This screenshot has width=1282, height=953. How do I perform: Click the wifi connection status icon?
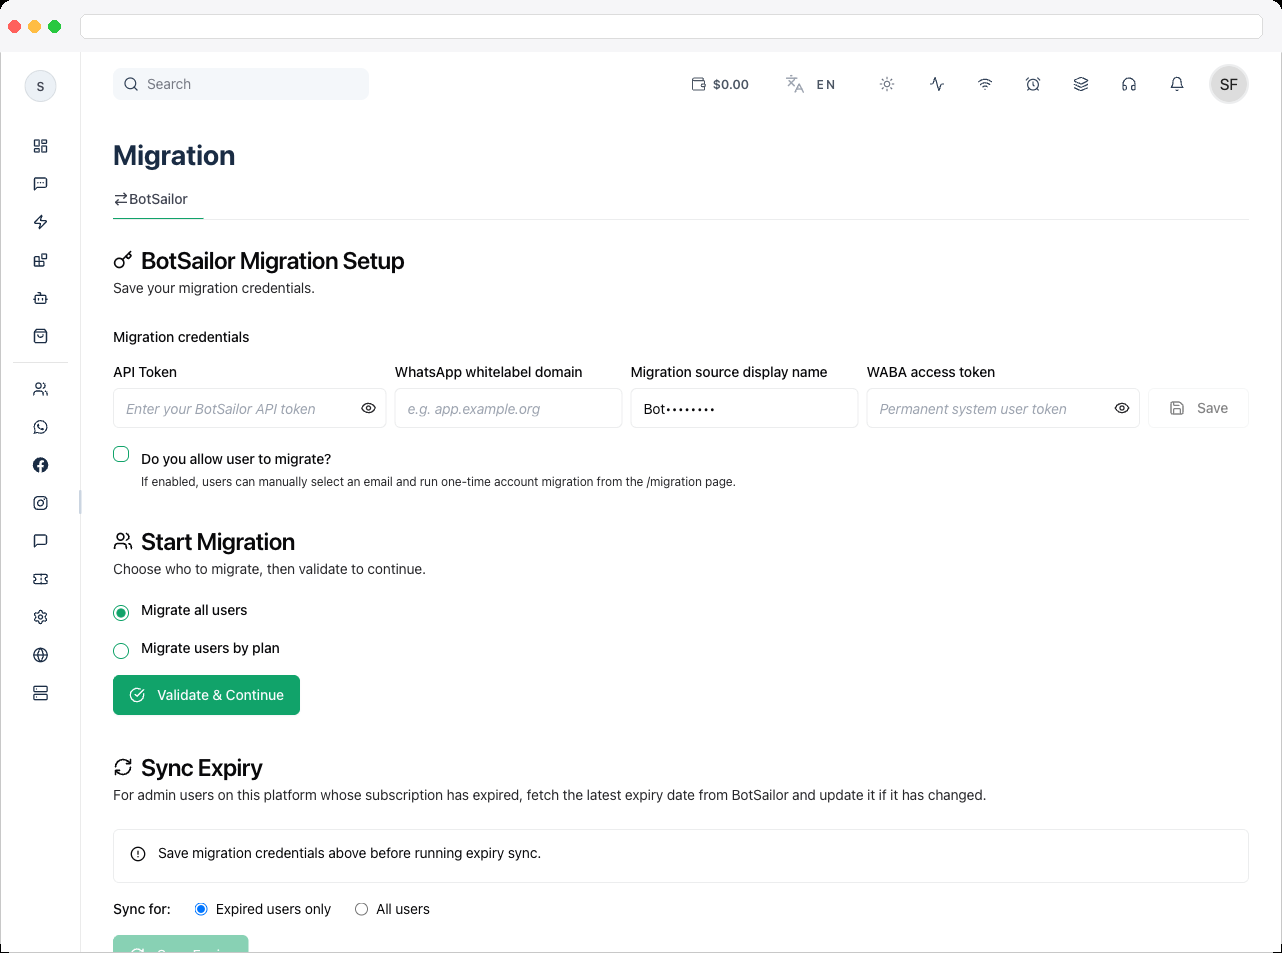tap(985, 84)
